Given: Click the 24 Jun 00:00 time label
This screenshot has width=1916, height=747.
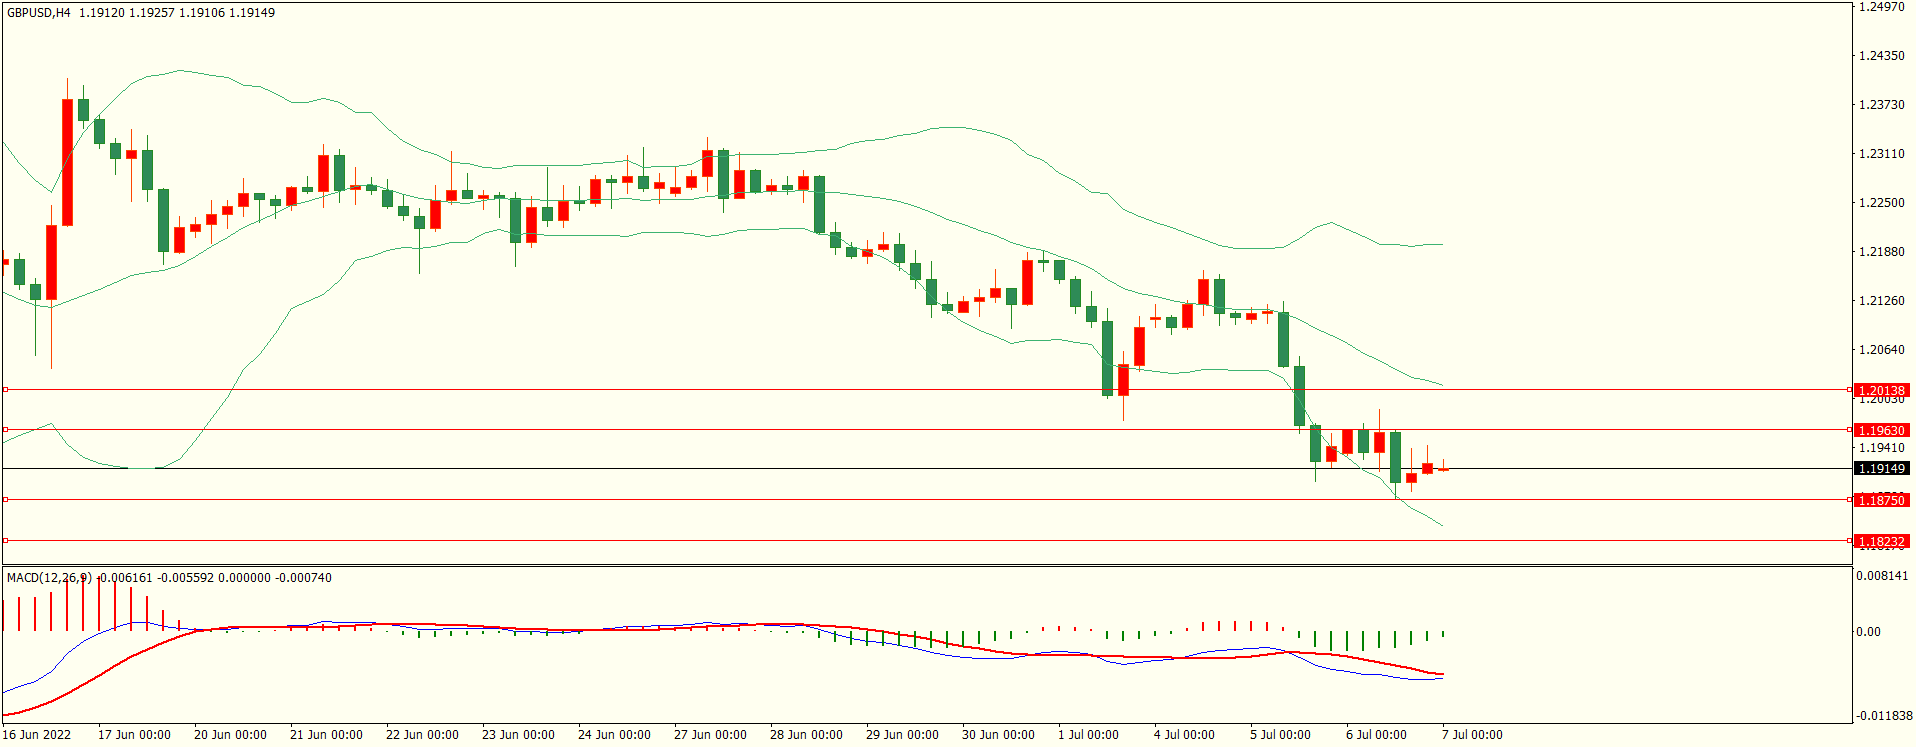Looking at the screenshot, I should [x=614, y=734].
